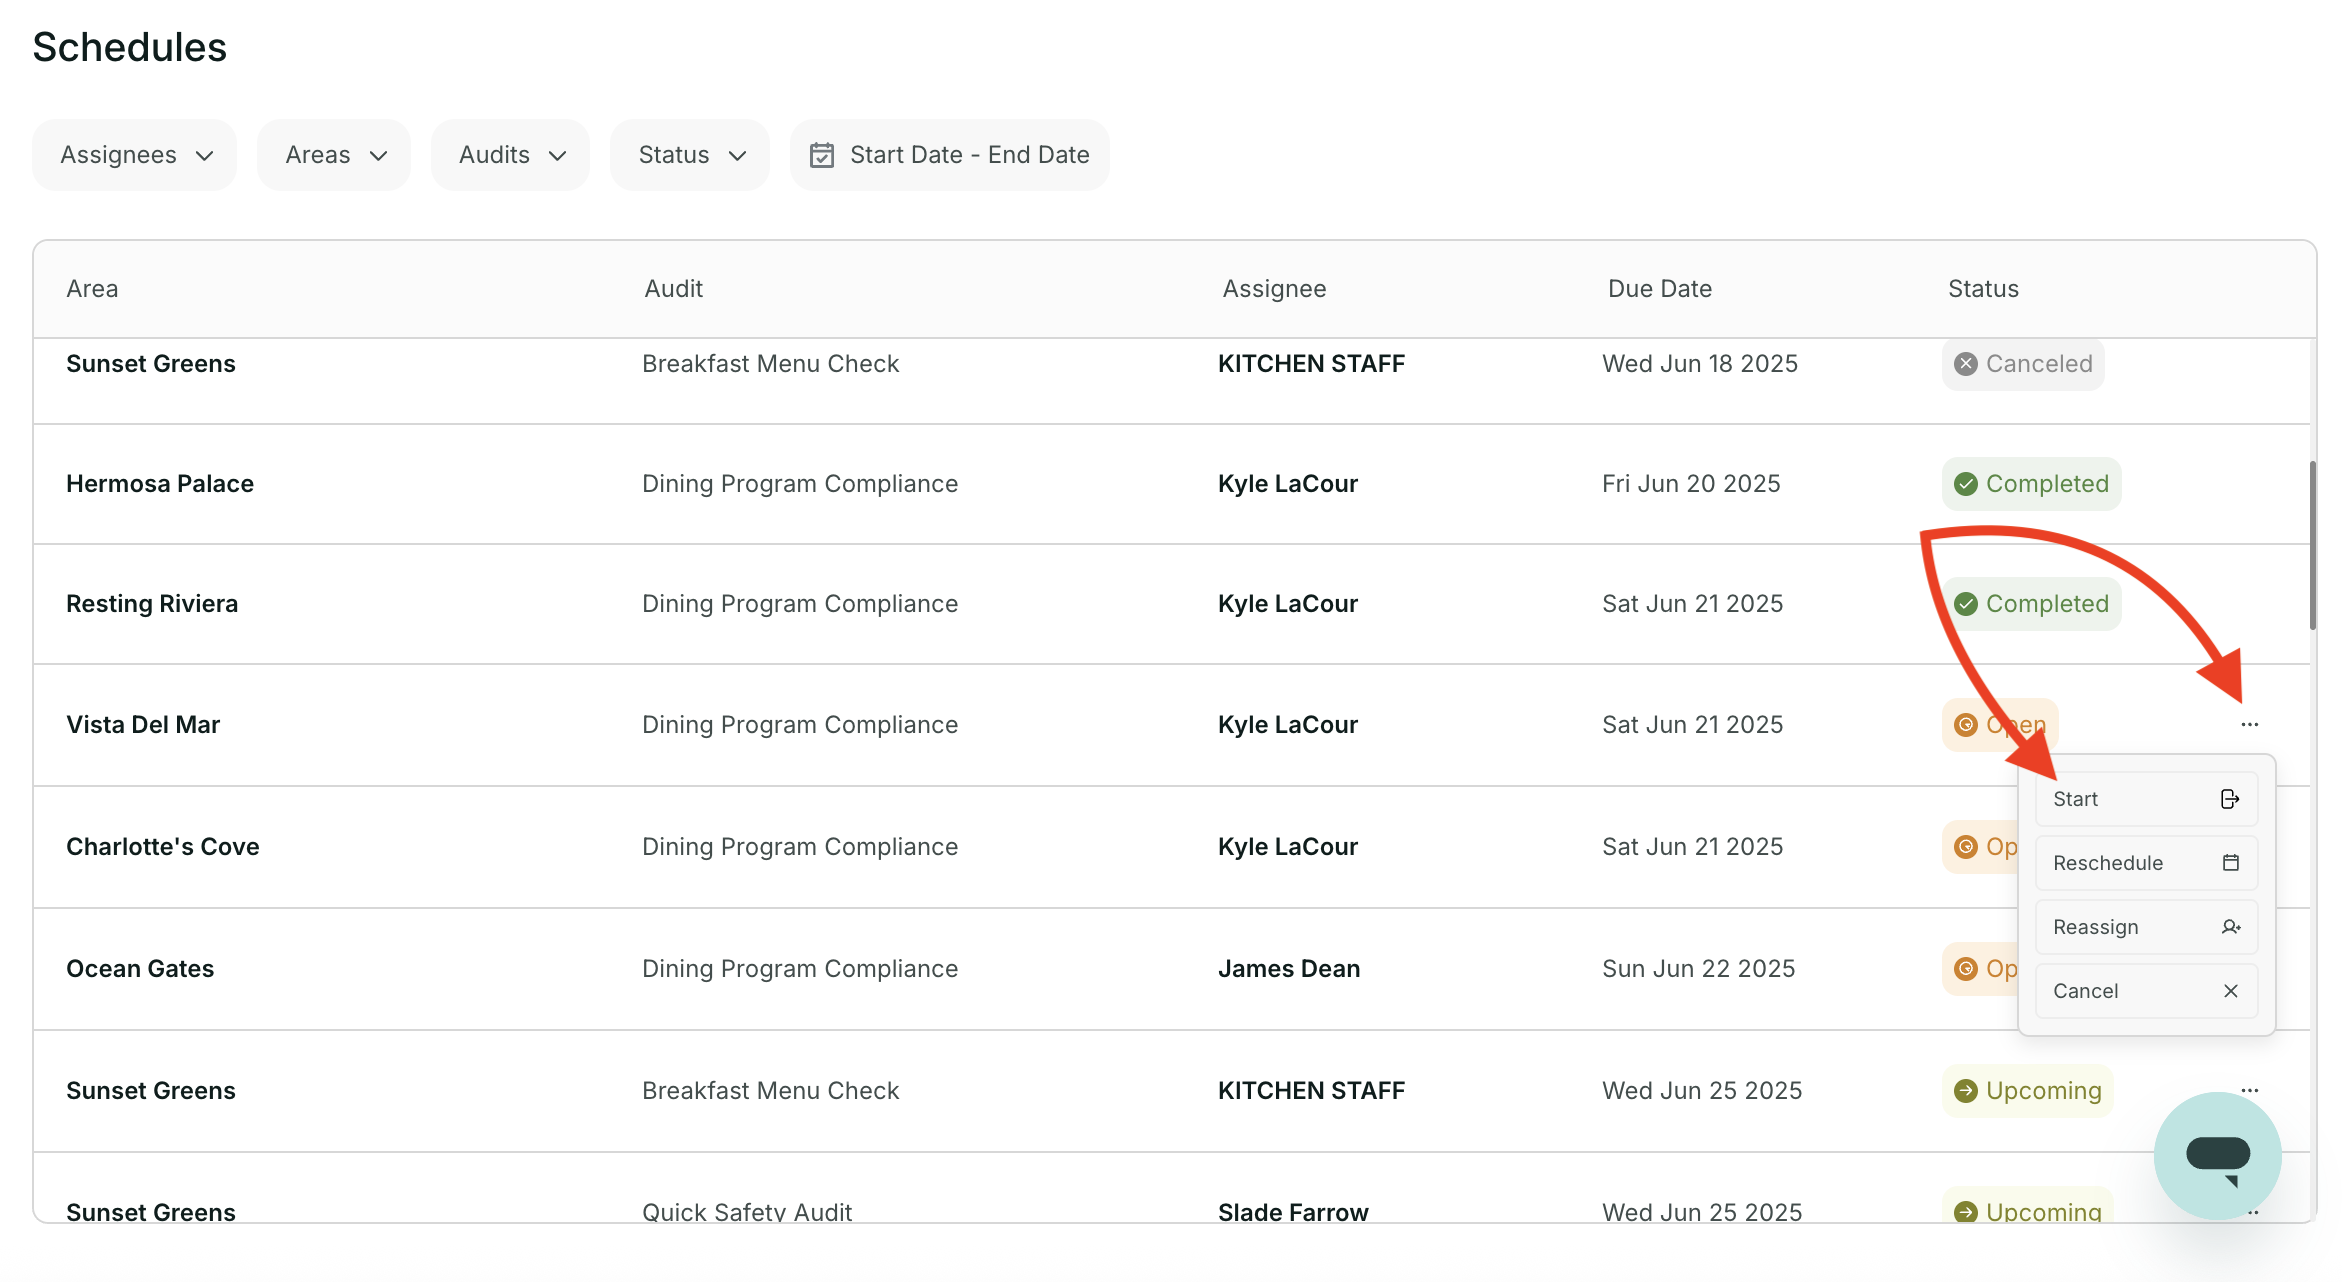Image resolution: width=2342 pixels, height=1282 pixels.
Task: Click the Status column header
Action: (x=1983, y=289)
